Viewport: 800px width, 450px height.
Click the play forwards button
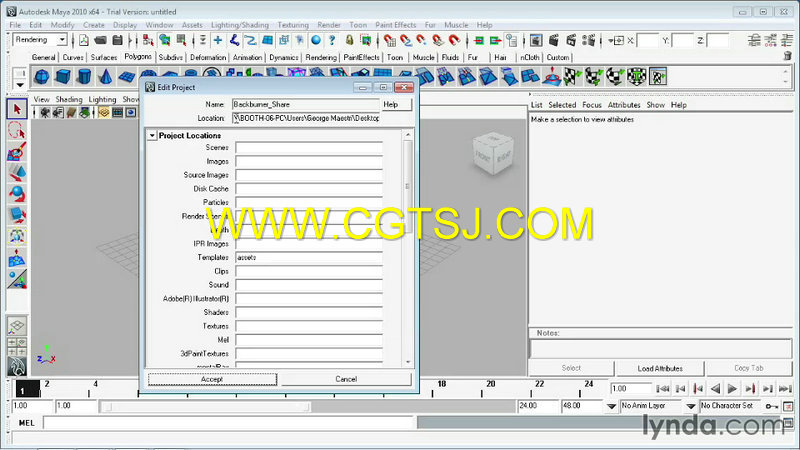pos(732,389)
